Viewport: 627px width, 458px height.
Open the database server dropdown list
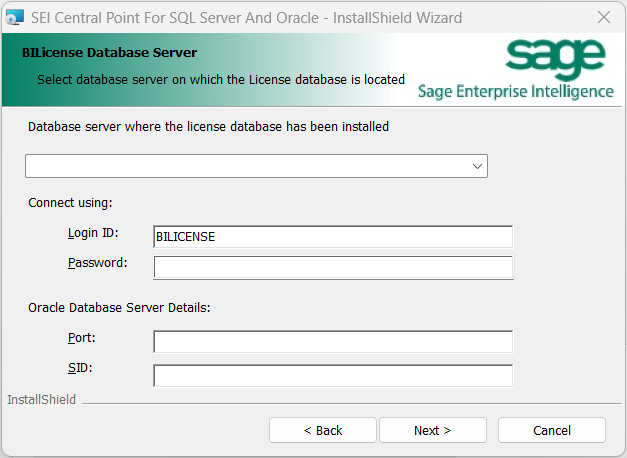coord(477,166)
